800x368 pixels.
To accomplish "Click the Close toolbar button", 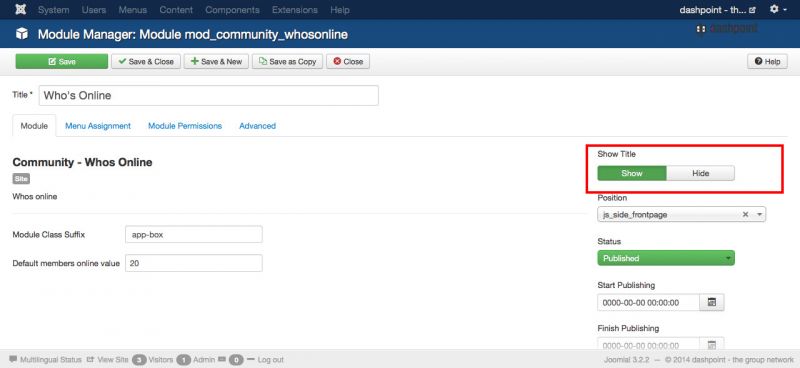I will click(348, 61).
